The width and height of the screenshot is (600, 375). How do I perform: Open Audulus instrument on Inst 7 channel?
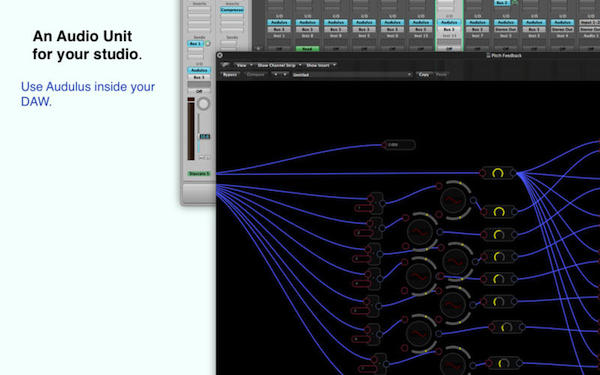(477, 23)
